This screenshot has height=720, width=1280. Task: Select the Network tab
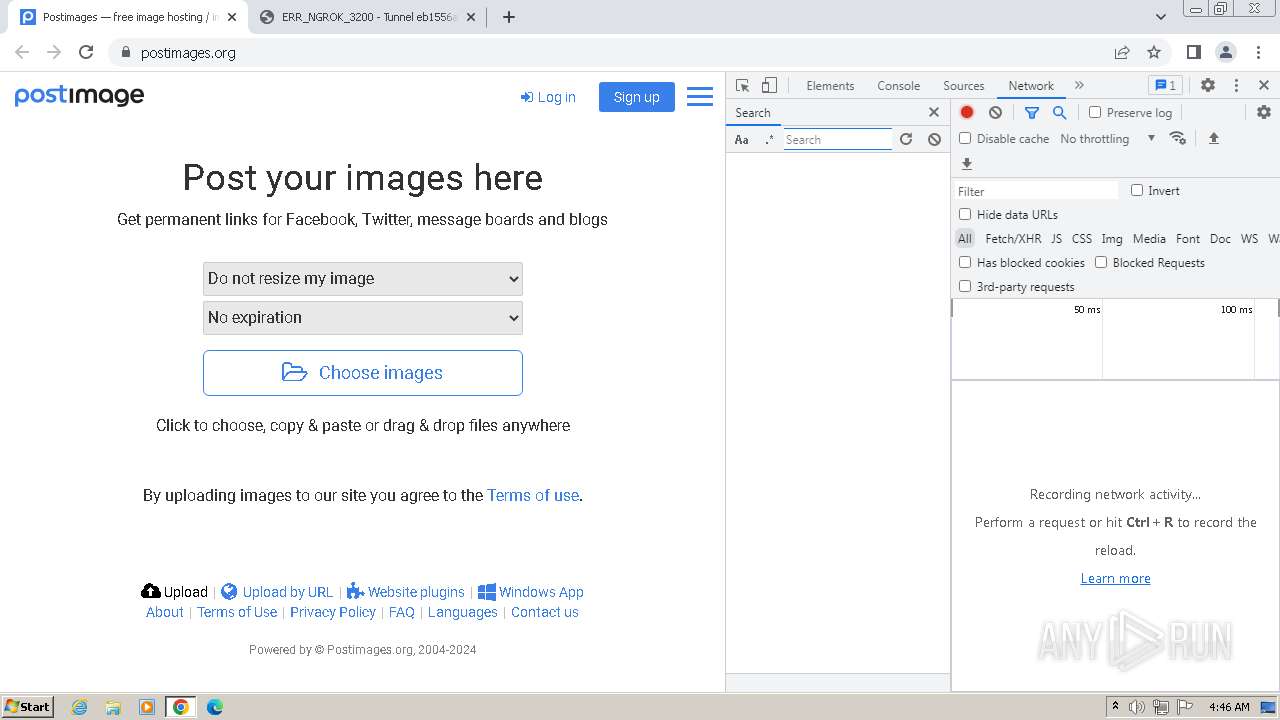point(1031,86)
